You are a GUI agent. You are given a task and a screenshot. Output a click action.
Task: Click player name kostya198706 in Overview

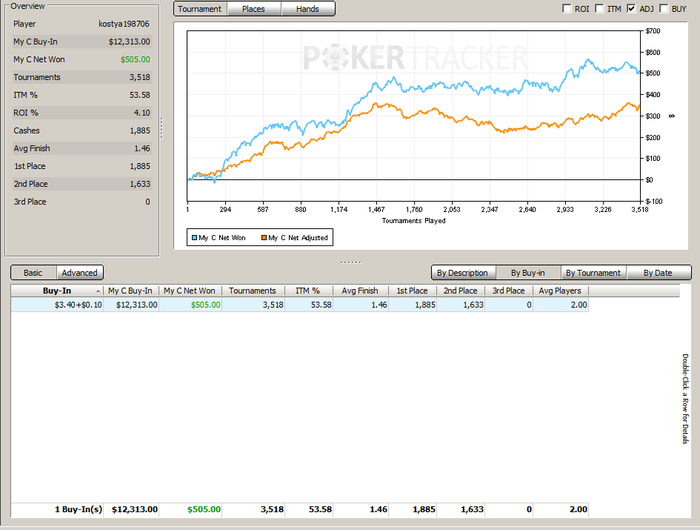124,24
